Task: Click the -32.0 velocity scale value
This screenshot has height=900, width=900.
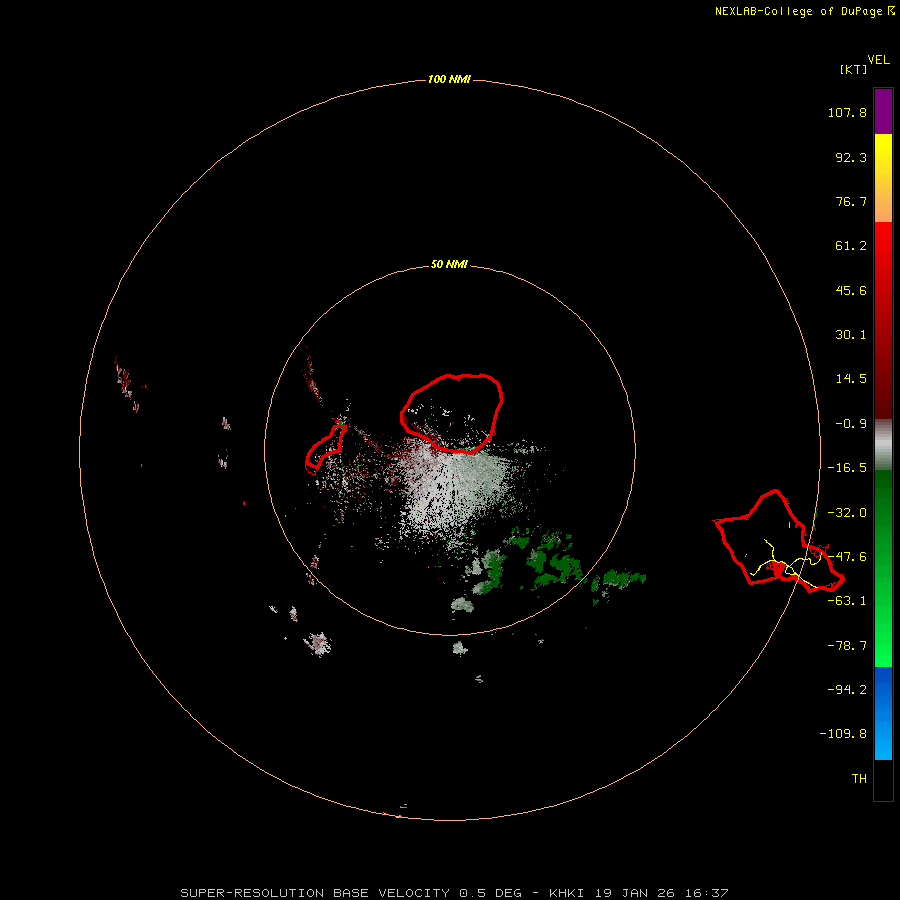Action: click(847, 513)
